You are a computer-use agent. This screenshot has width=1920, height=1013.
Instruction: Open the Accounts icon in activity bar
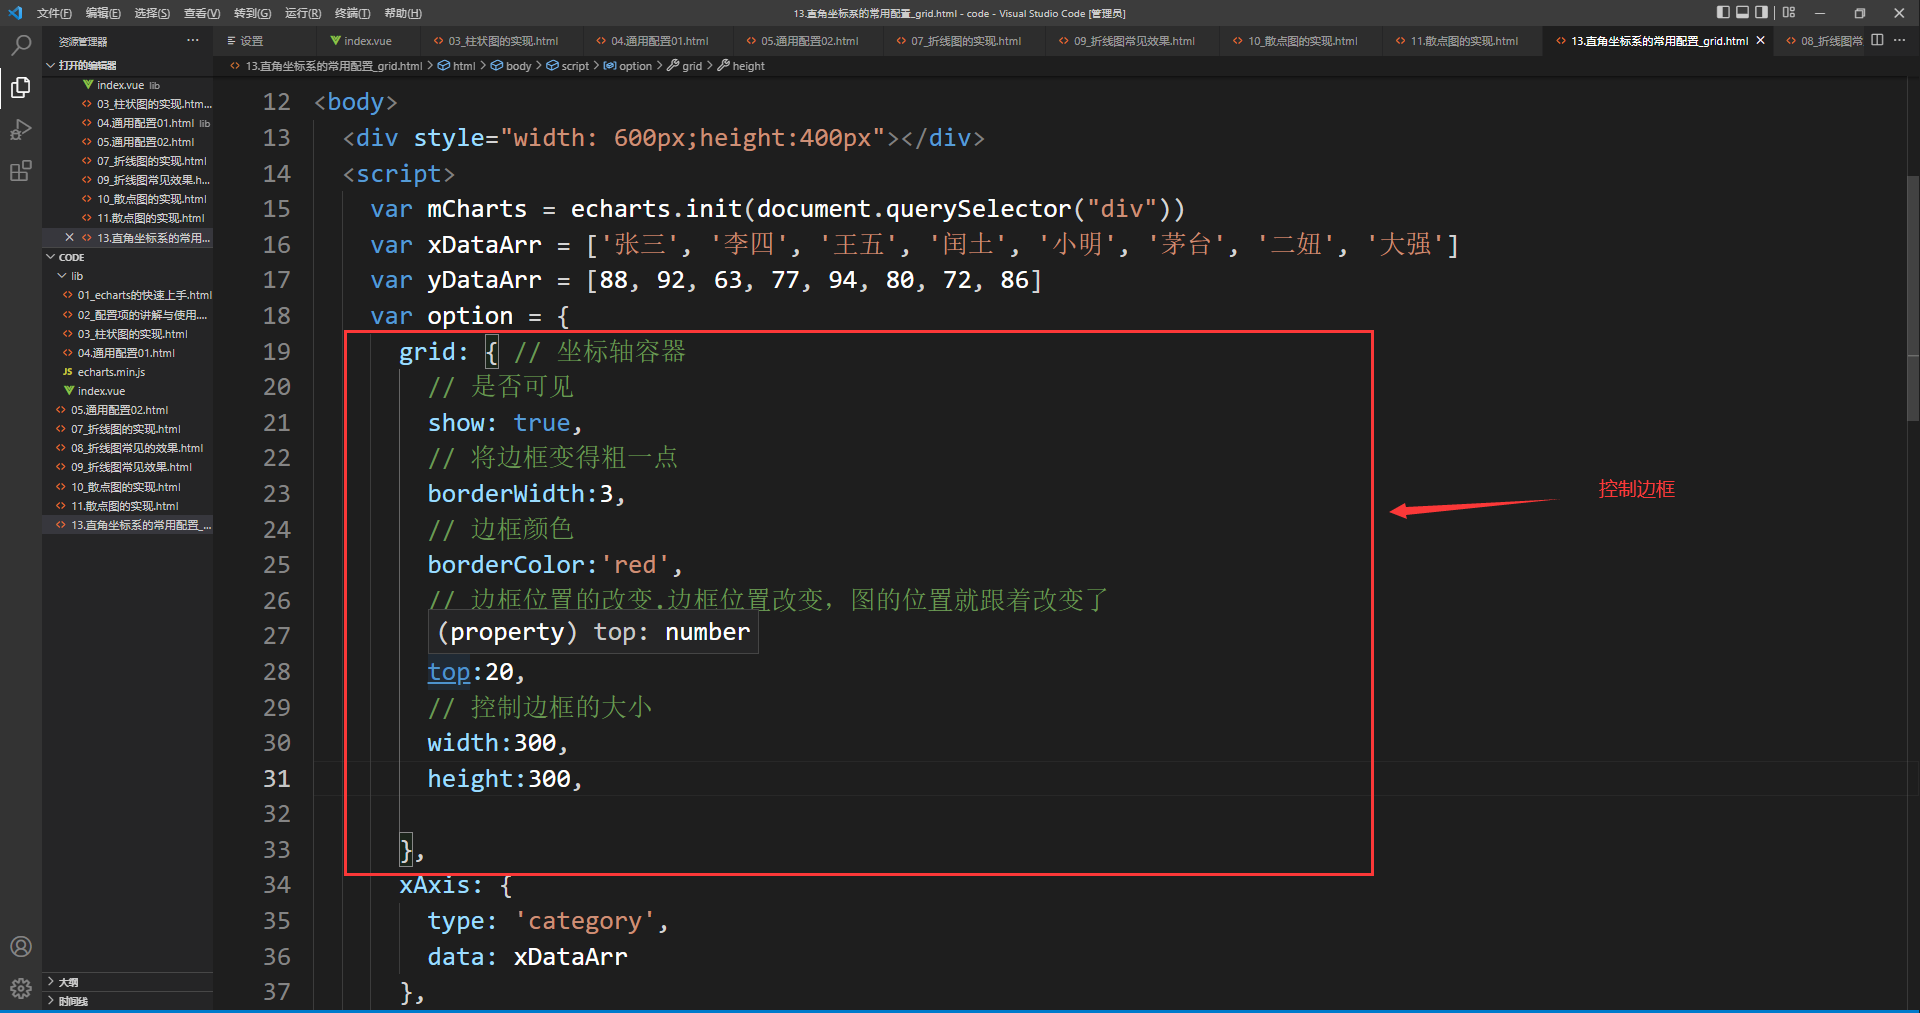pyautogui.click(x=20, y=946)
